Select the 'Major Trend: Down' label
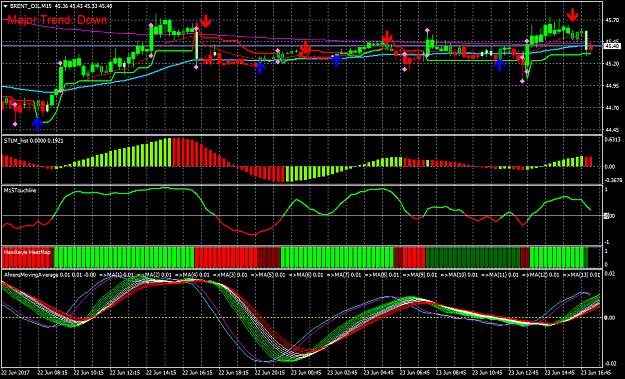 [x=57, y=20]
